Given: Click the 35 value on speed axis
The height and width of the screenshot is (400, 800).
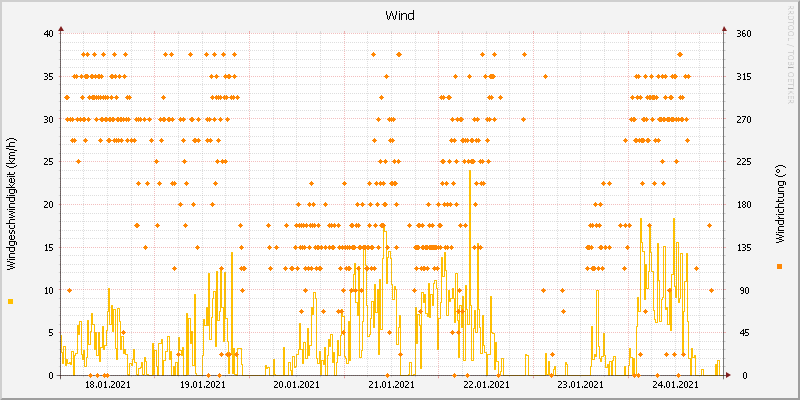Looking at the screenshot, I should click(x=48, y=77).
